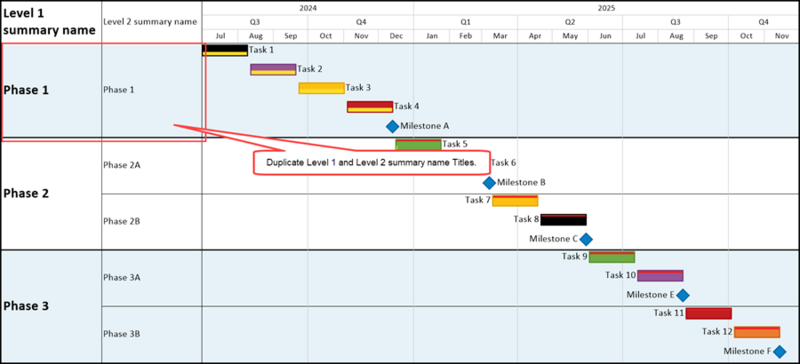800x364 pixels.
Task: Click the "Milestone C" label text
Action: (x=554, y=238)
